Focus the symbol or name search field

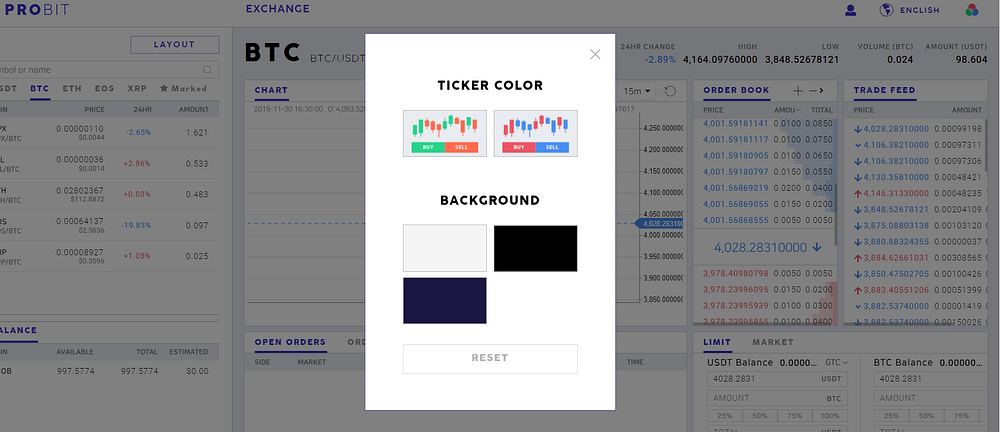pyautogui.click(x=108, y=70)
